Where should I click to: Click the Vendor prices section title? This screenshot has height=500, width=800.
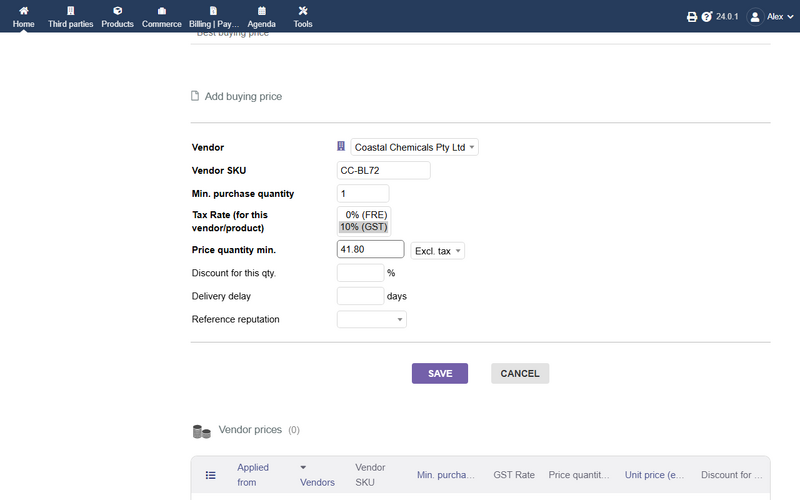click(x=250, y=430)
